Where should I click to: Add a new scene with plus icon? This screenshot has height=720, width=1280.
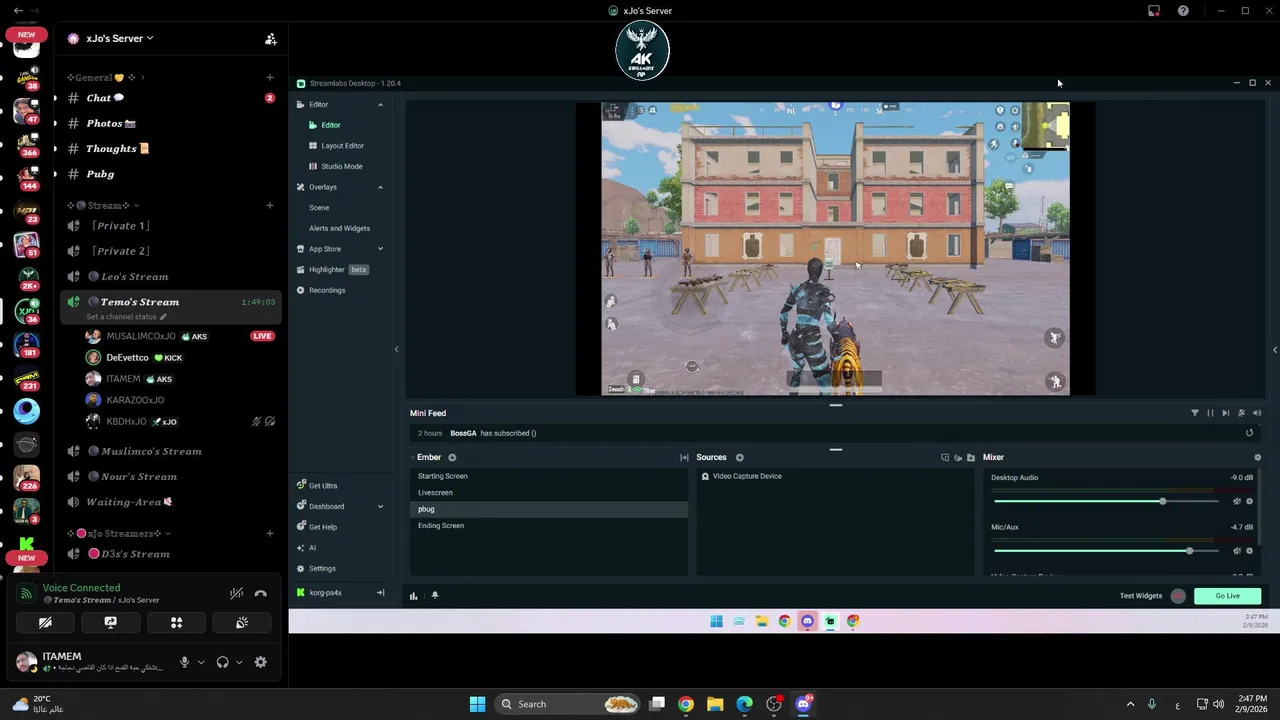coord(452,458)
